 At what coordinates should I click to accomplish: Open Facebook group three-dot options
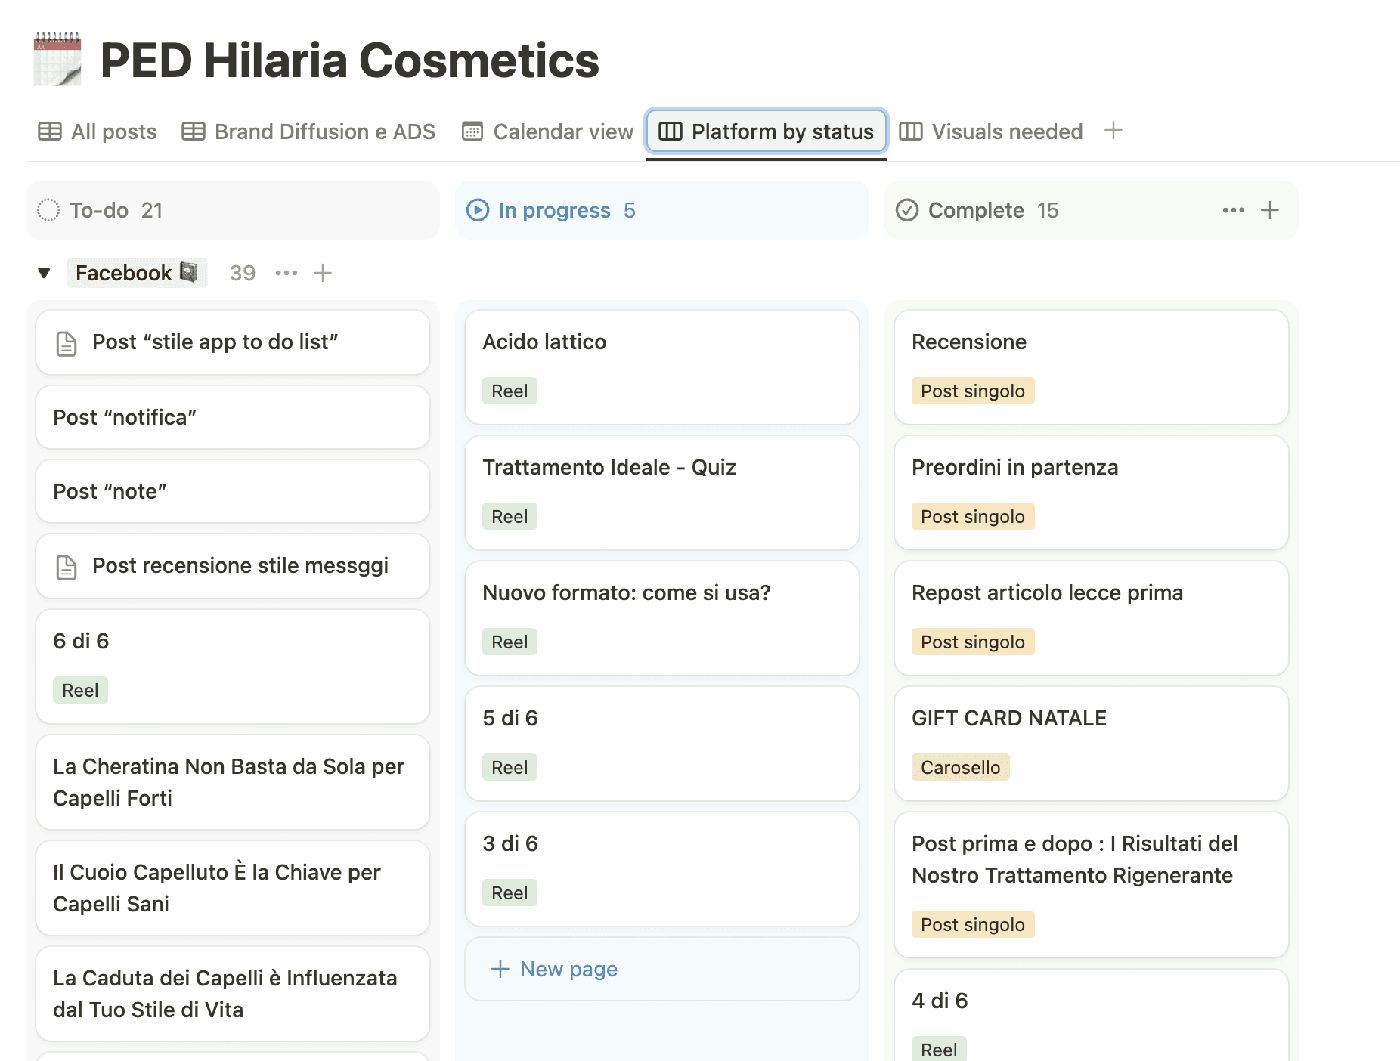[x=286, y=273]
